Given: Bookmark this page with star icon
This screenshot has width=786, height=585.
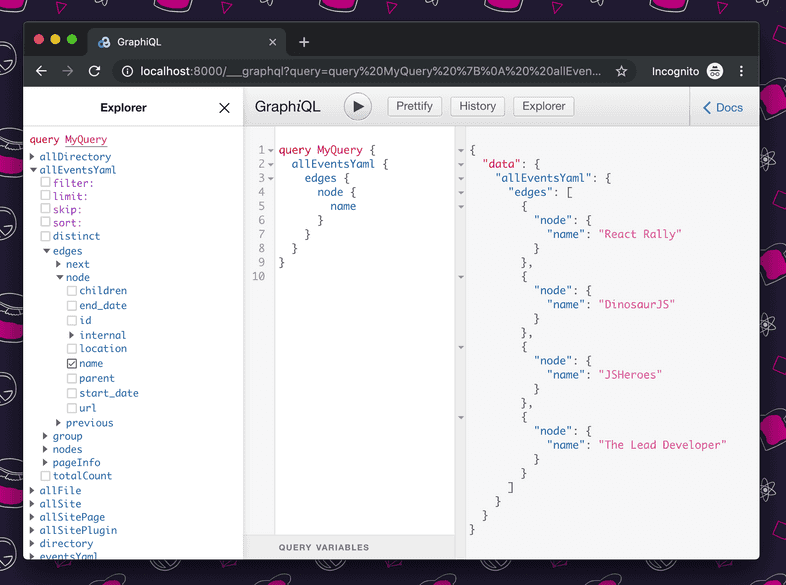Looking at the screenshot, I should coord(621,71).
